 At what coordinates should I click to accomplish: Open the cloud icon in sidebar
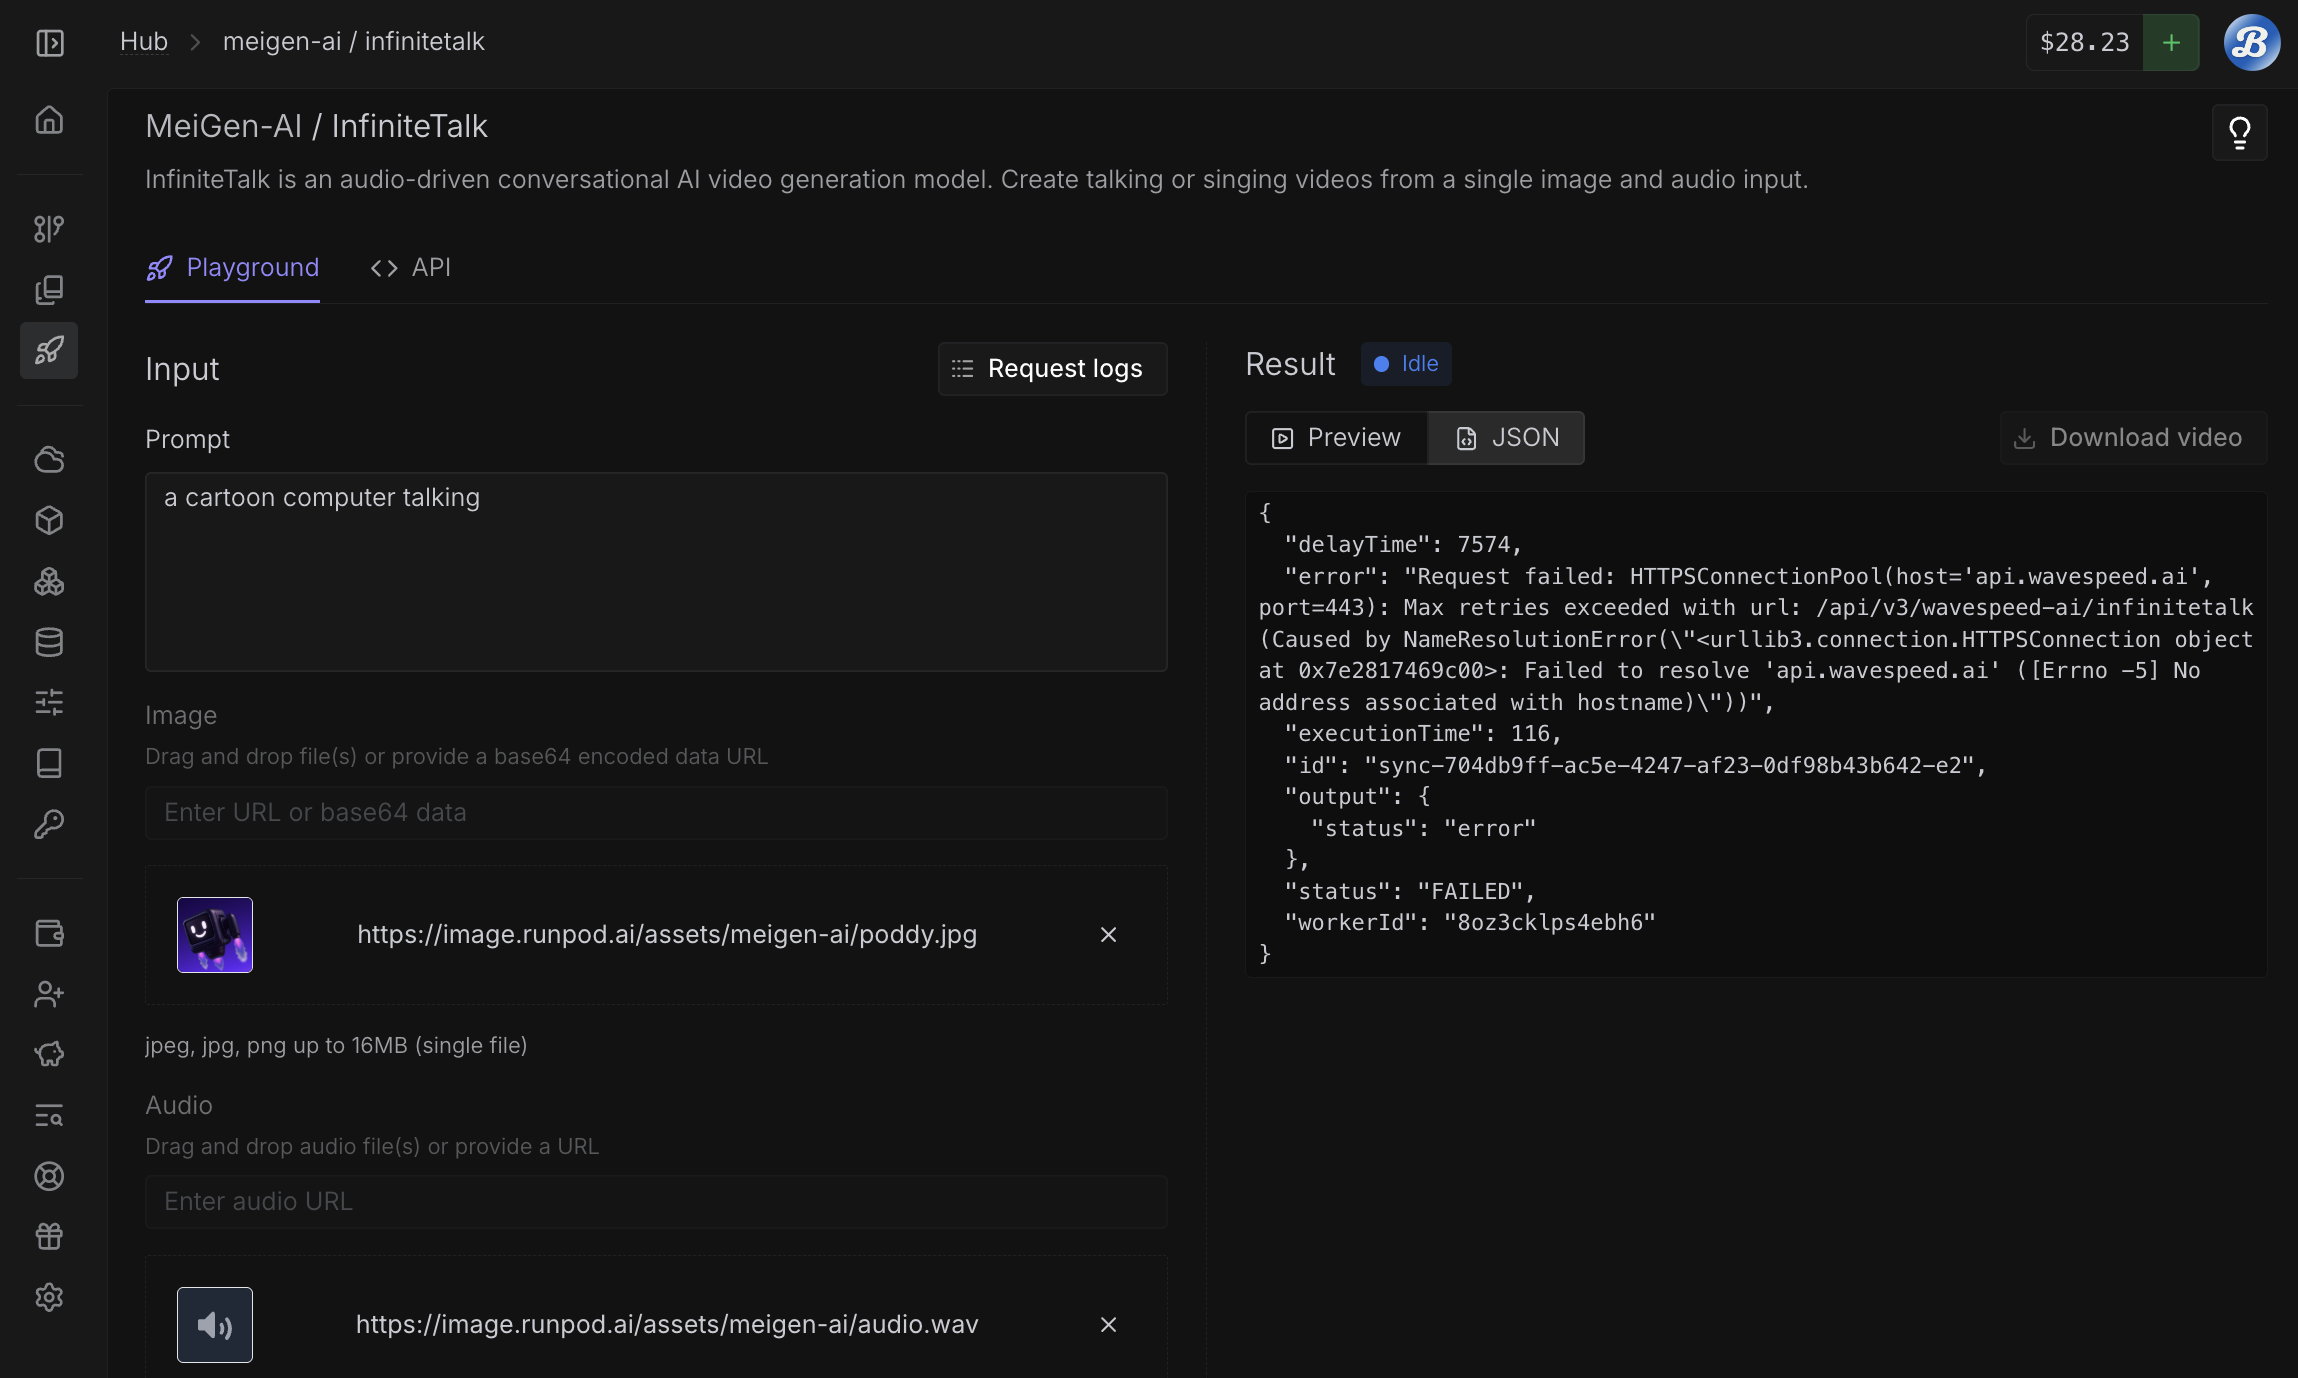(49, 460)
